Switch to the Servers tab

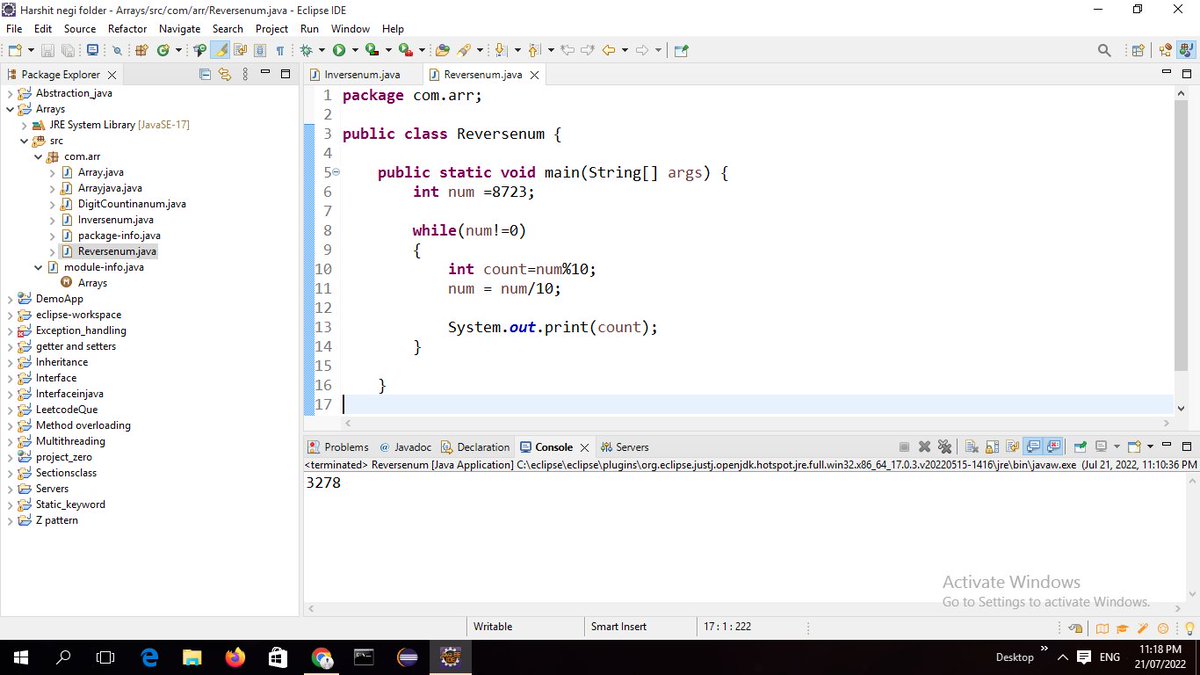coord(624,447)
